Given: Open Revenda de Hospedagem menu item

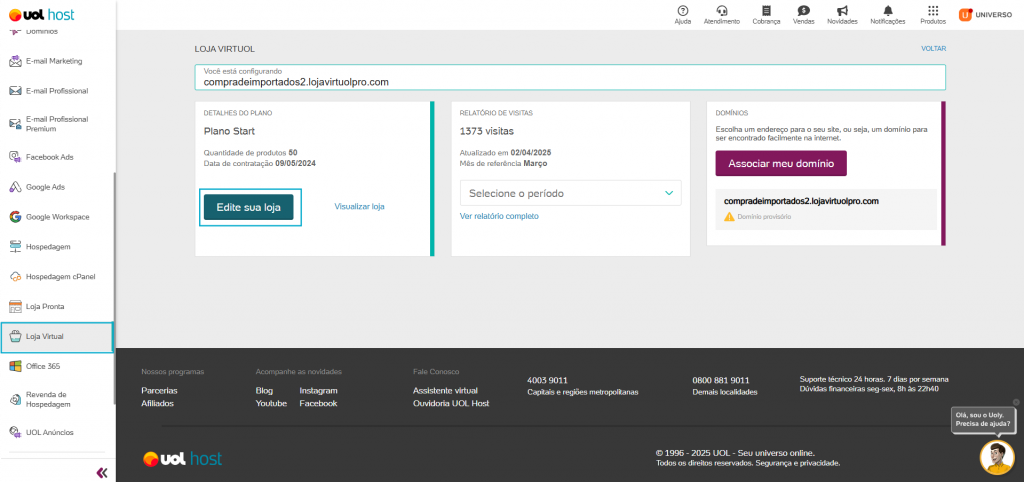Looking at the screenshot, I should [46, 399].
